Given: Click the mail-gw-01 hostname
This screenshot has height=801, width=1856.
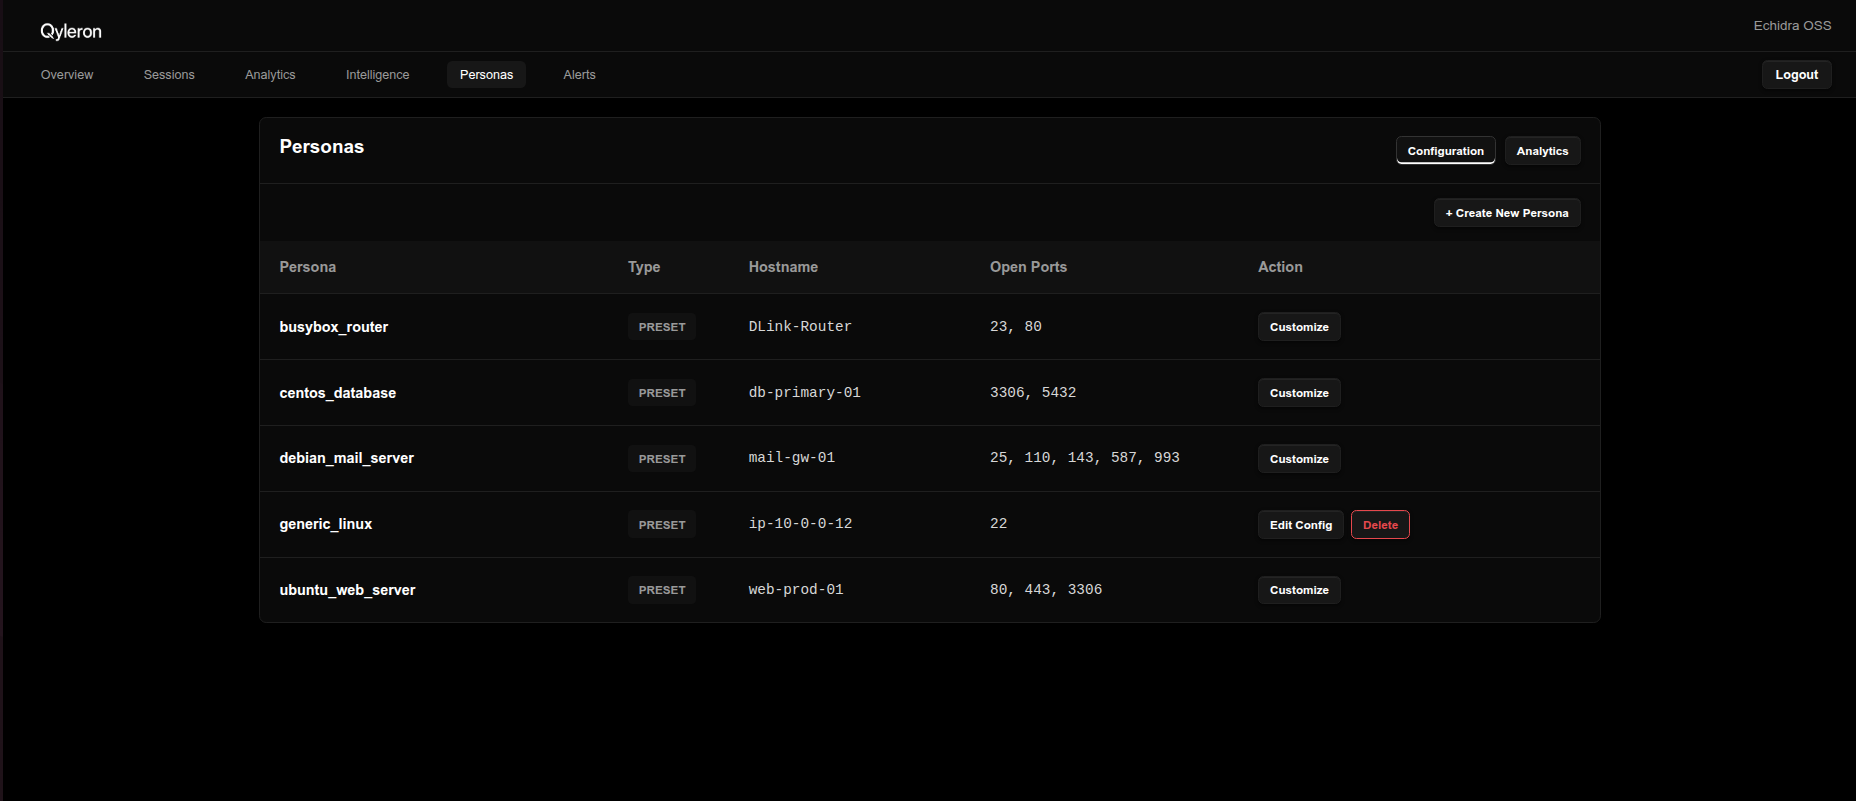Looking at the screenshot, I should point(792,458).
